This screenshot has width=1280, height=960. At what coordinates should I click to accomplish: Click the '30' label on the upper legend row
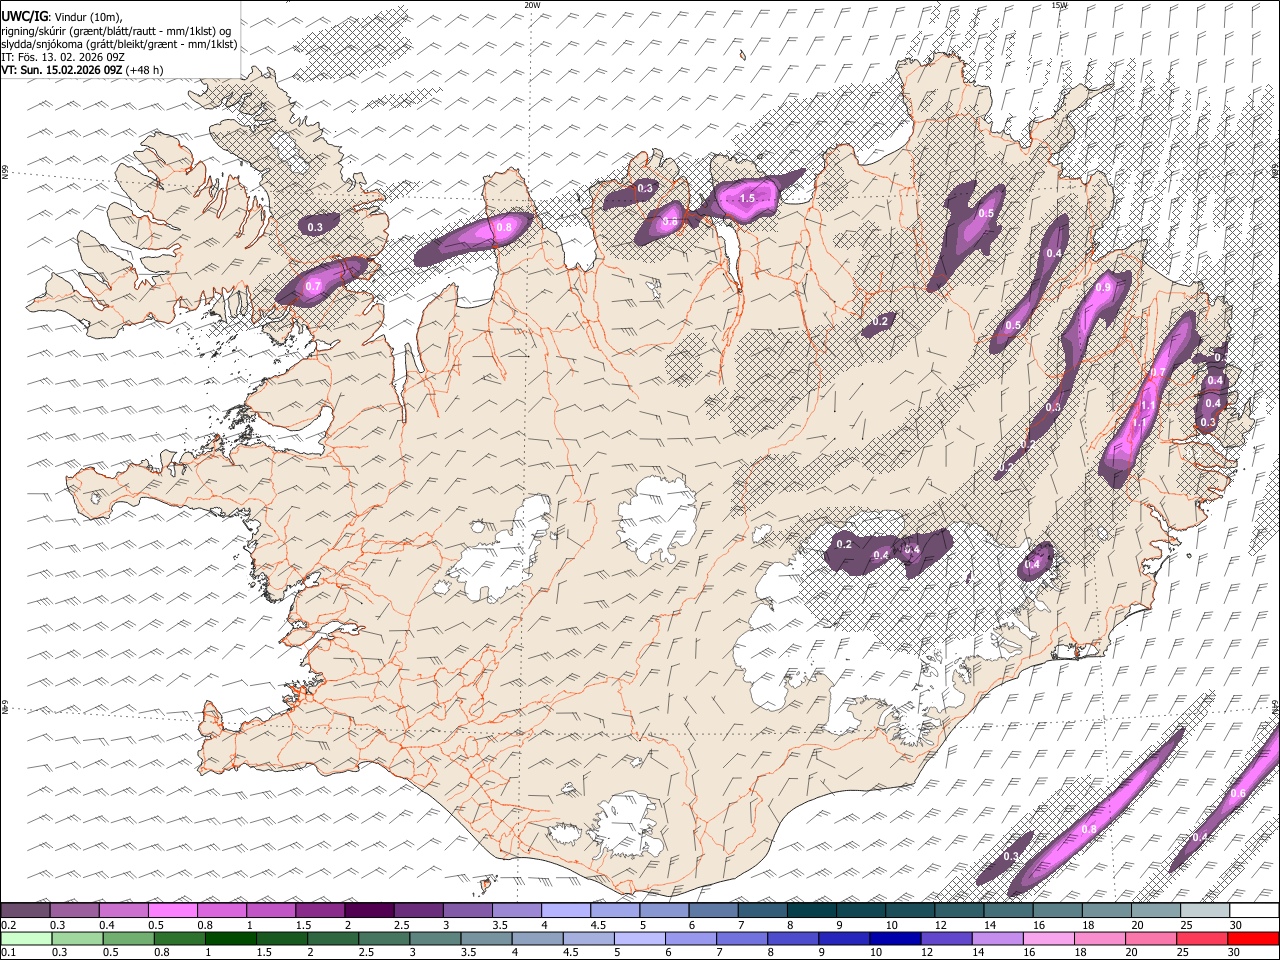[1234, 925]
